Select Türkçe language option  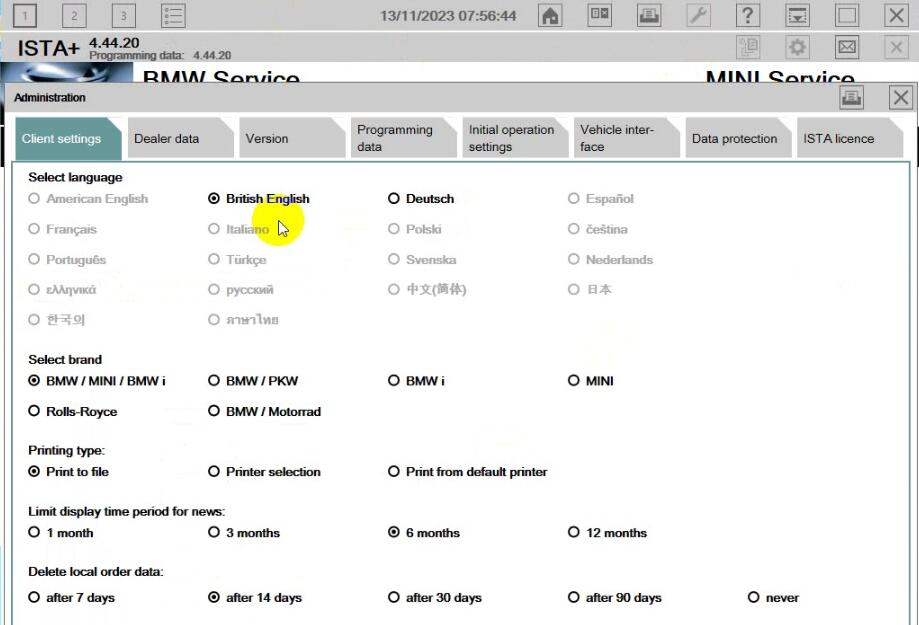pos(237,260)
